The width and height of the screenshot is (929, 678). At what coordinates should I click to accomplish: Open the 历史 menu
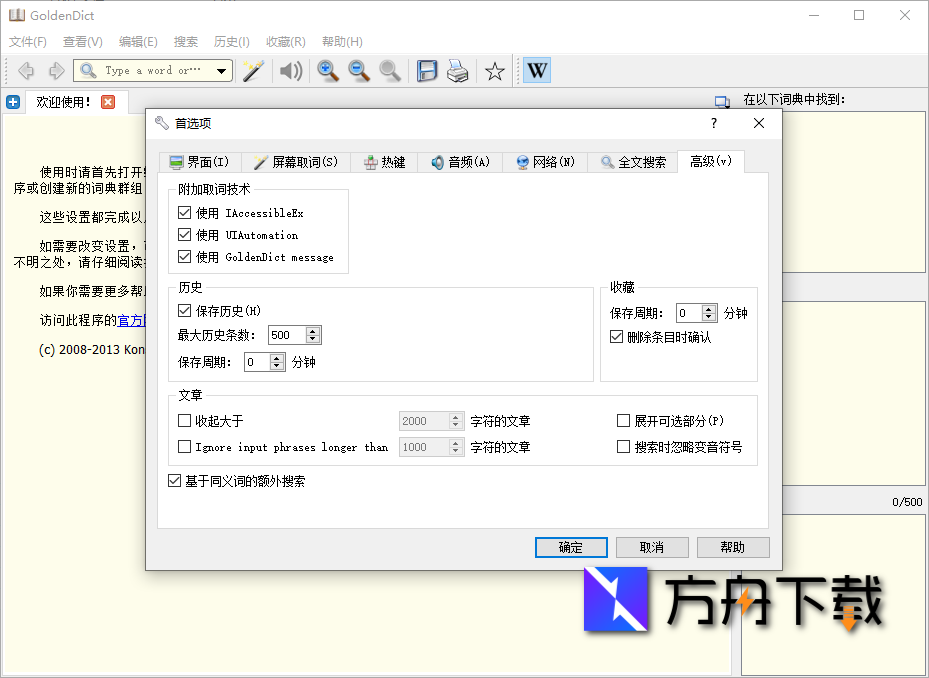230,41
